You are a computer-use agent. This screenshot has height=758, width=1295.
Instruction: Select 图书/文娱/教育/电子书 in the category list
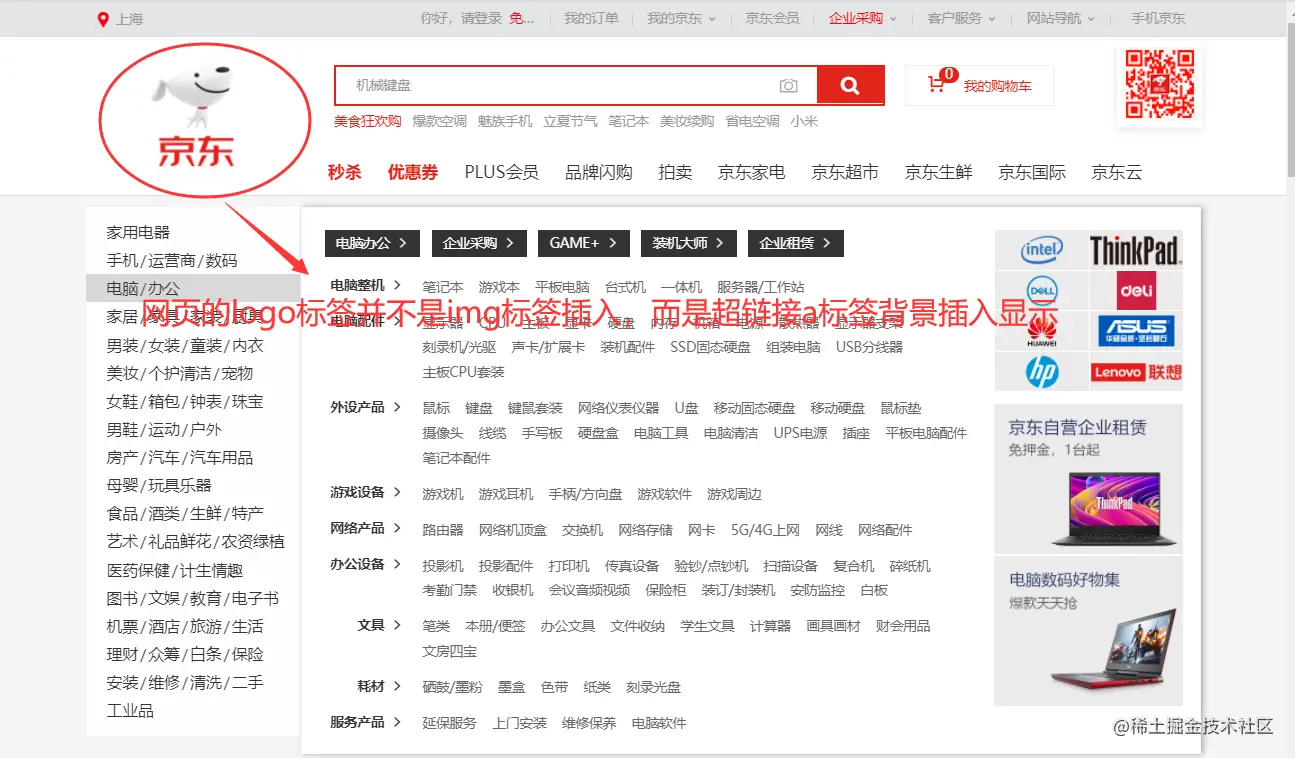193,598
